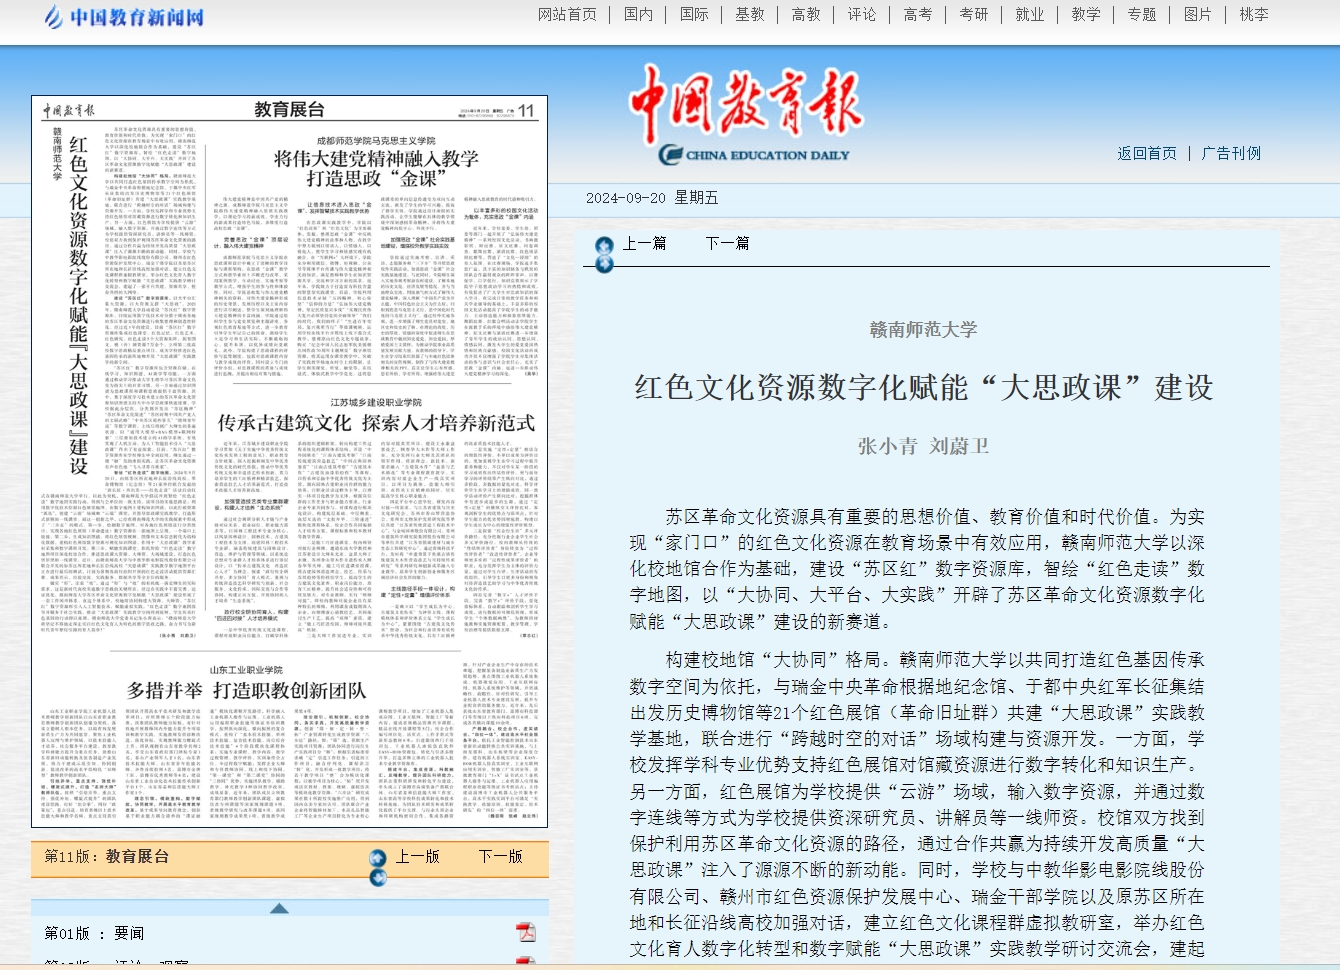Go to the 国内 section
1340x970 pixels.
click(x=638, y=14)
